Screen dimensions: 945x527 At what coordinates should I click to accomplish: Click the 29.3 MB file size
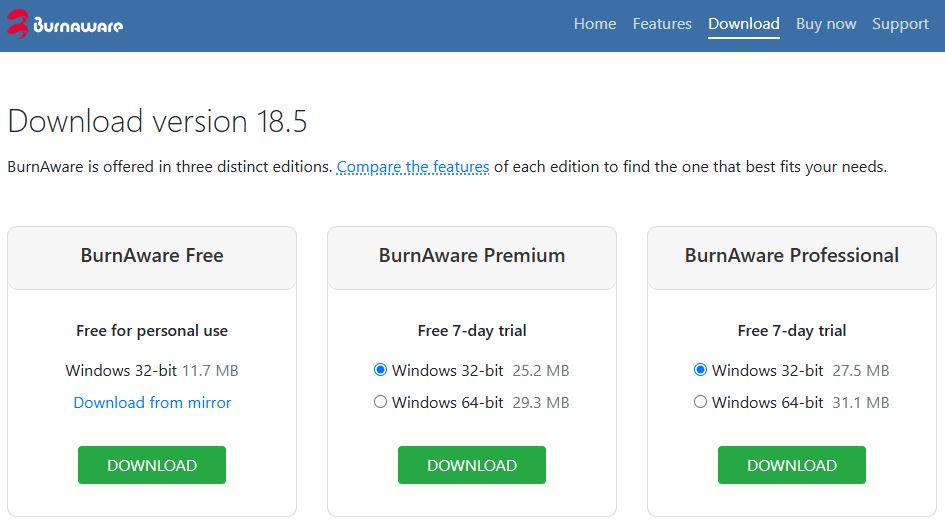[x=541, y=403]
